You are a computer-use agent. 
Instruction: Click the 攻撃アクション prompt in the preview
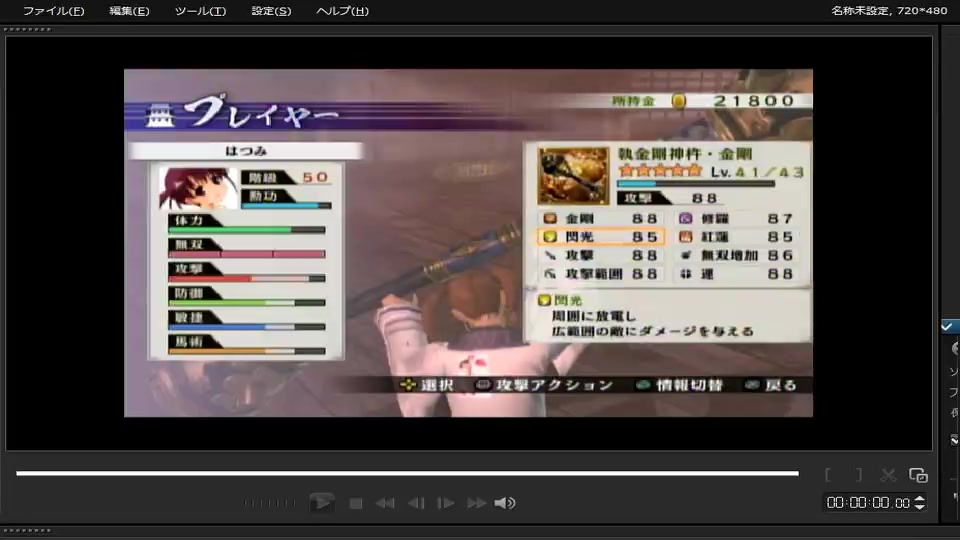pyautogui.click(x=544, y=385)
